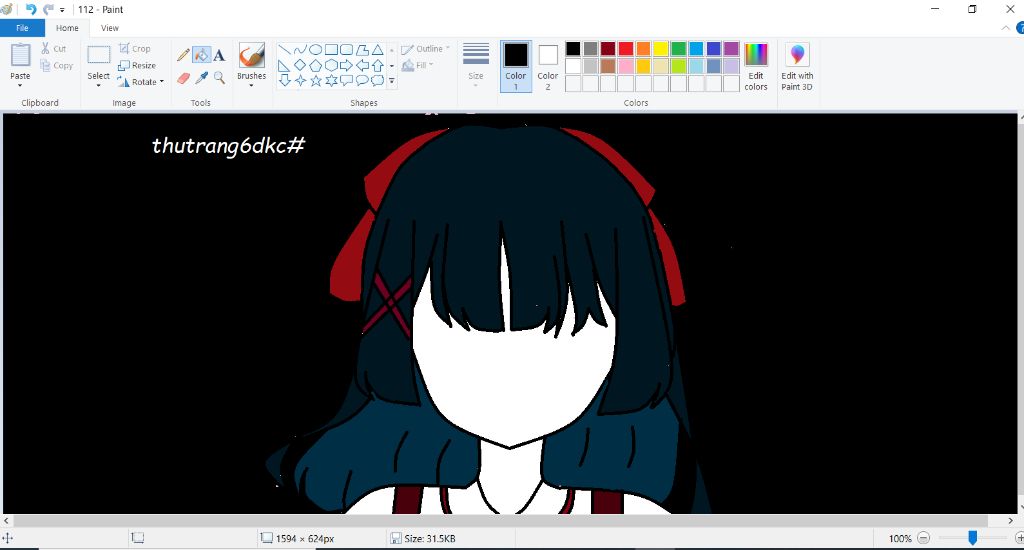This screenshot has height=550, width=1024.
Task: Switch to the Home tab
Action: point(67,28)
